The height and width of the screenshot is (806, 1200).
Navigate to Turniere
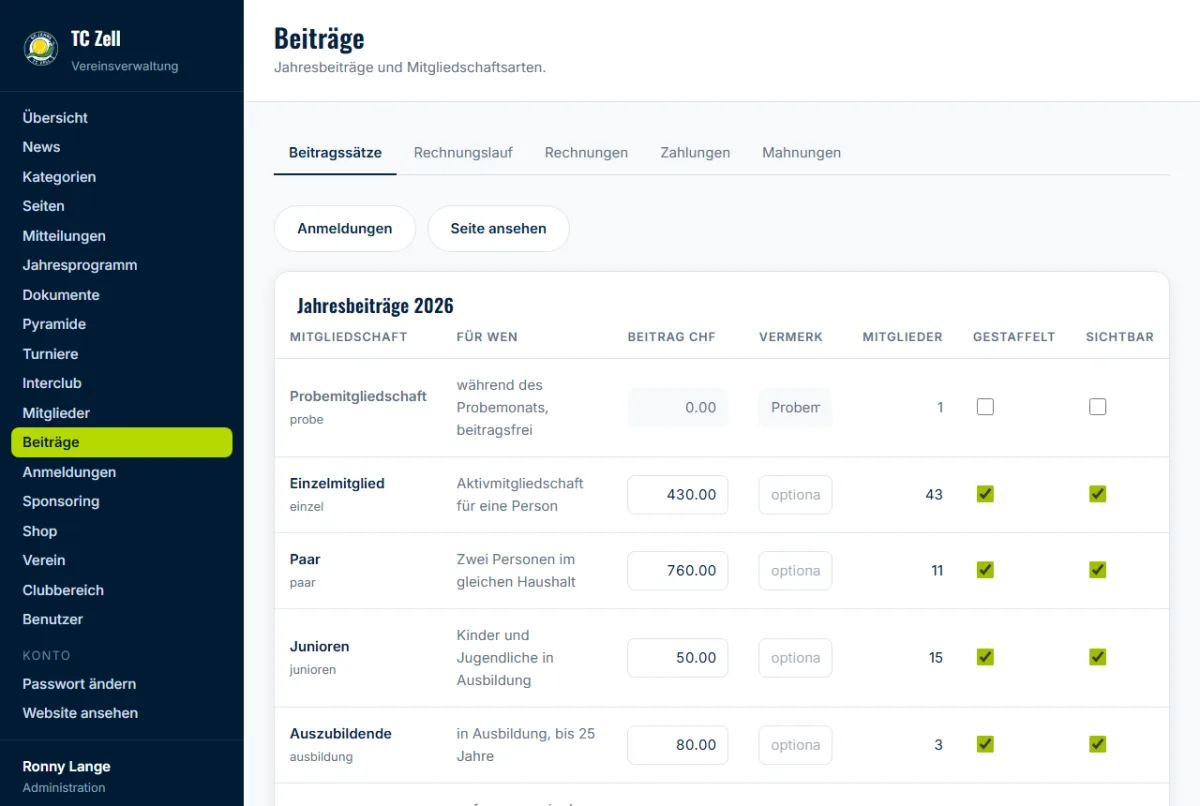click(x=50, y=354)
